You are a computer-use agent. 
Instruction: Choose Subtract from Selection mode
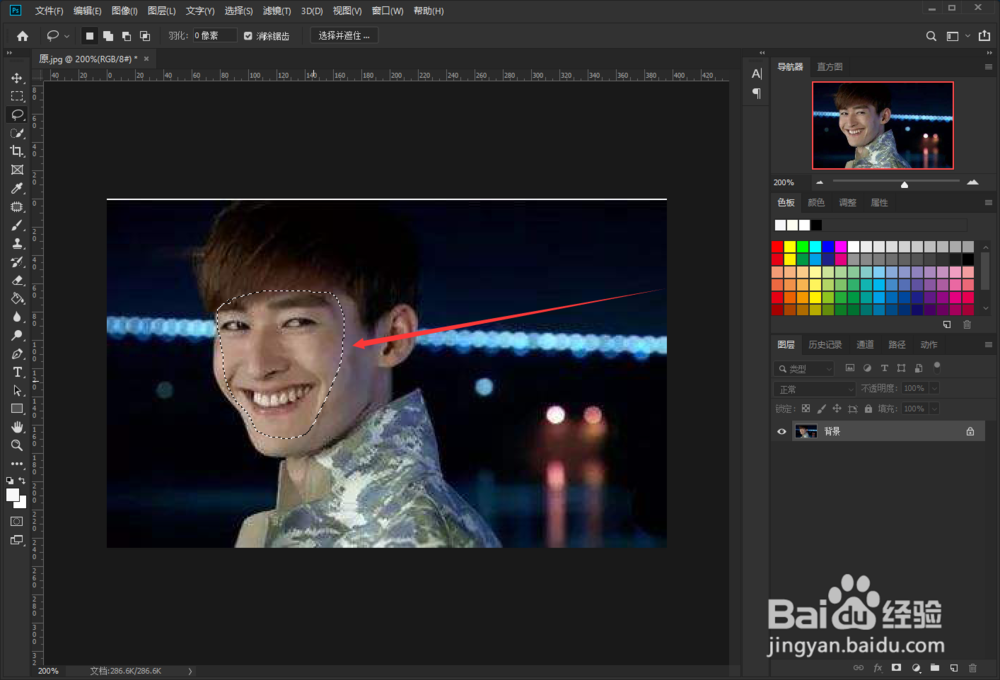click(x=126, y=36)
